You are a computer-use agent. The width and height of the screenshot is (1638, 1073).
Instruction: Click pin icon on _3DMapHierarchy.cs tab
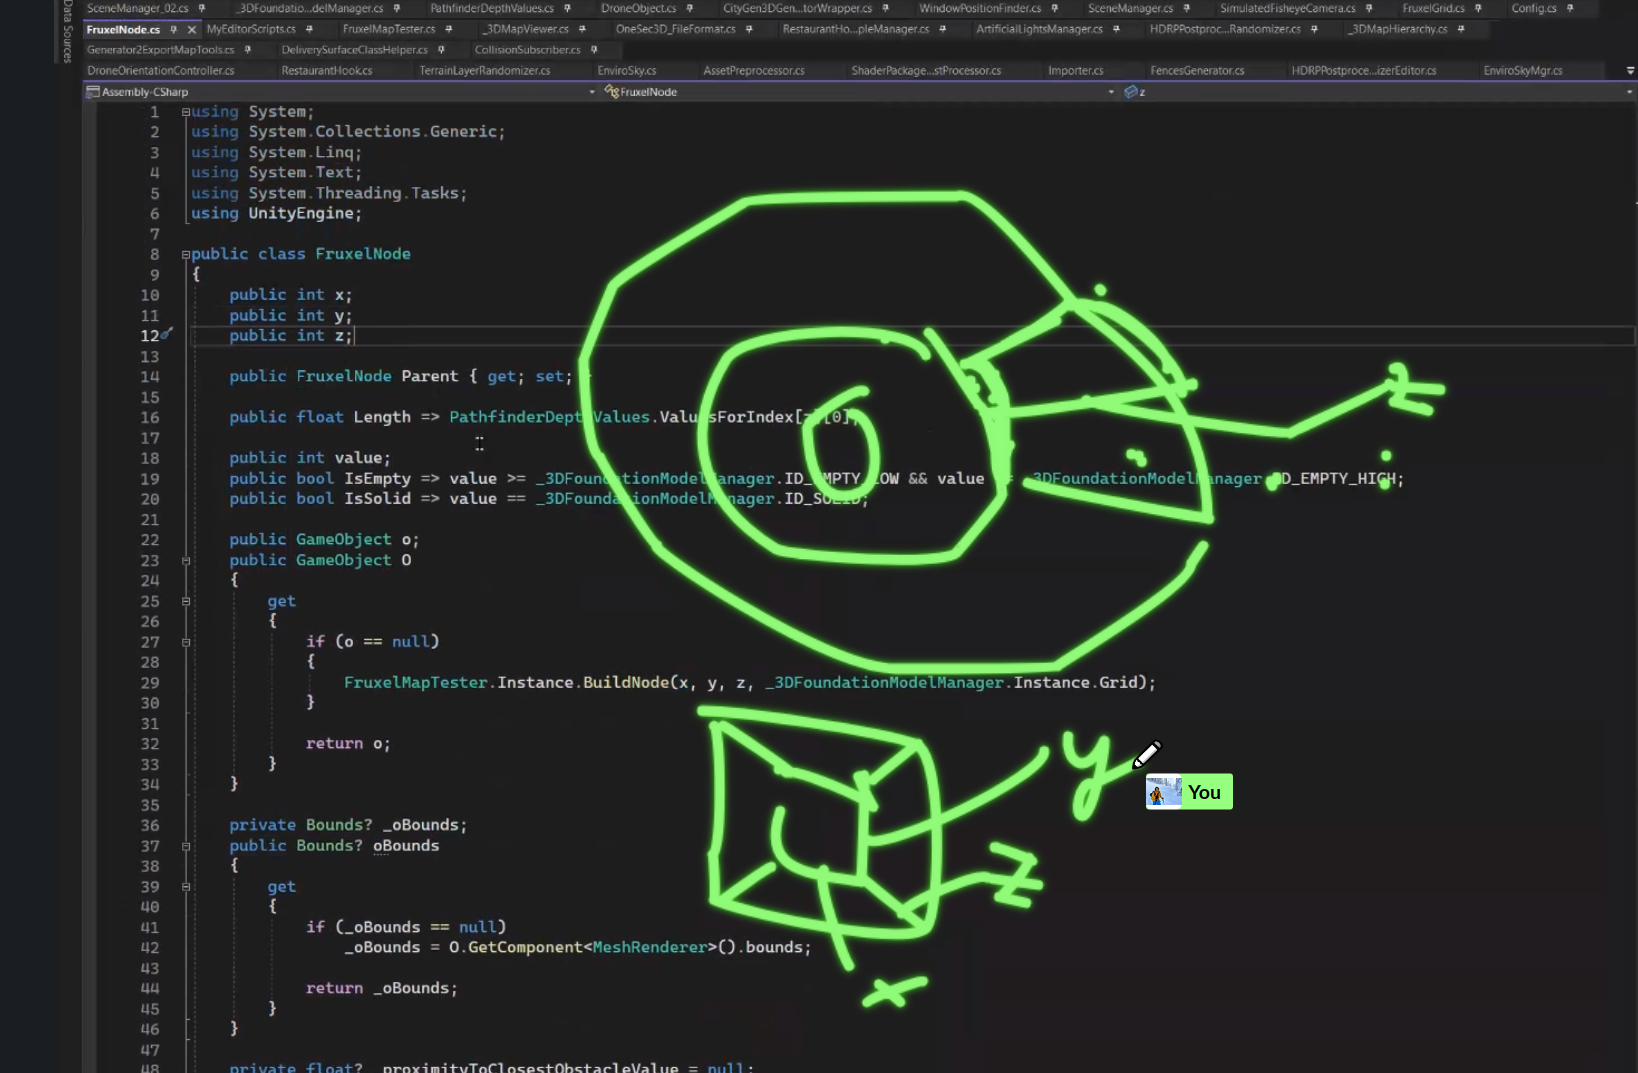pos(1461,29)
